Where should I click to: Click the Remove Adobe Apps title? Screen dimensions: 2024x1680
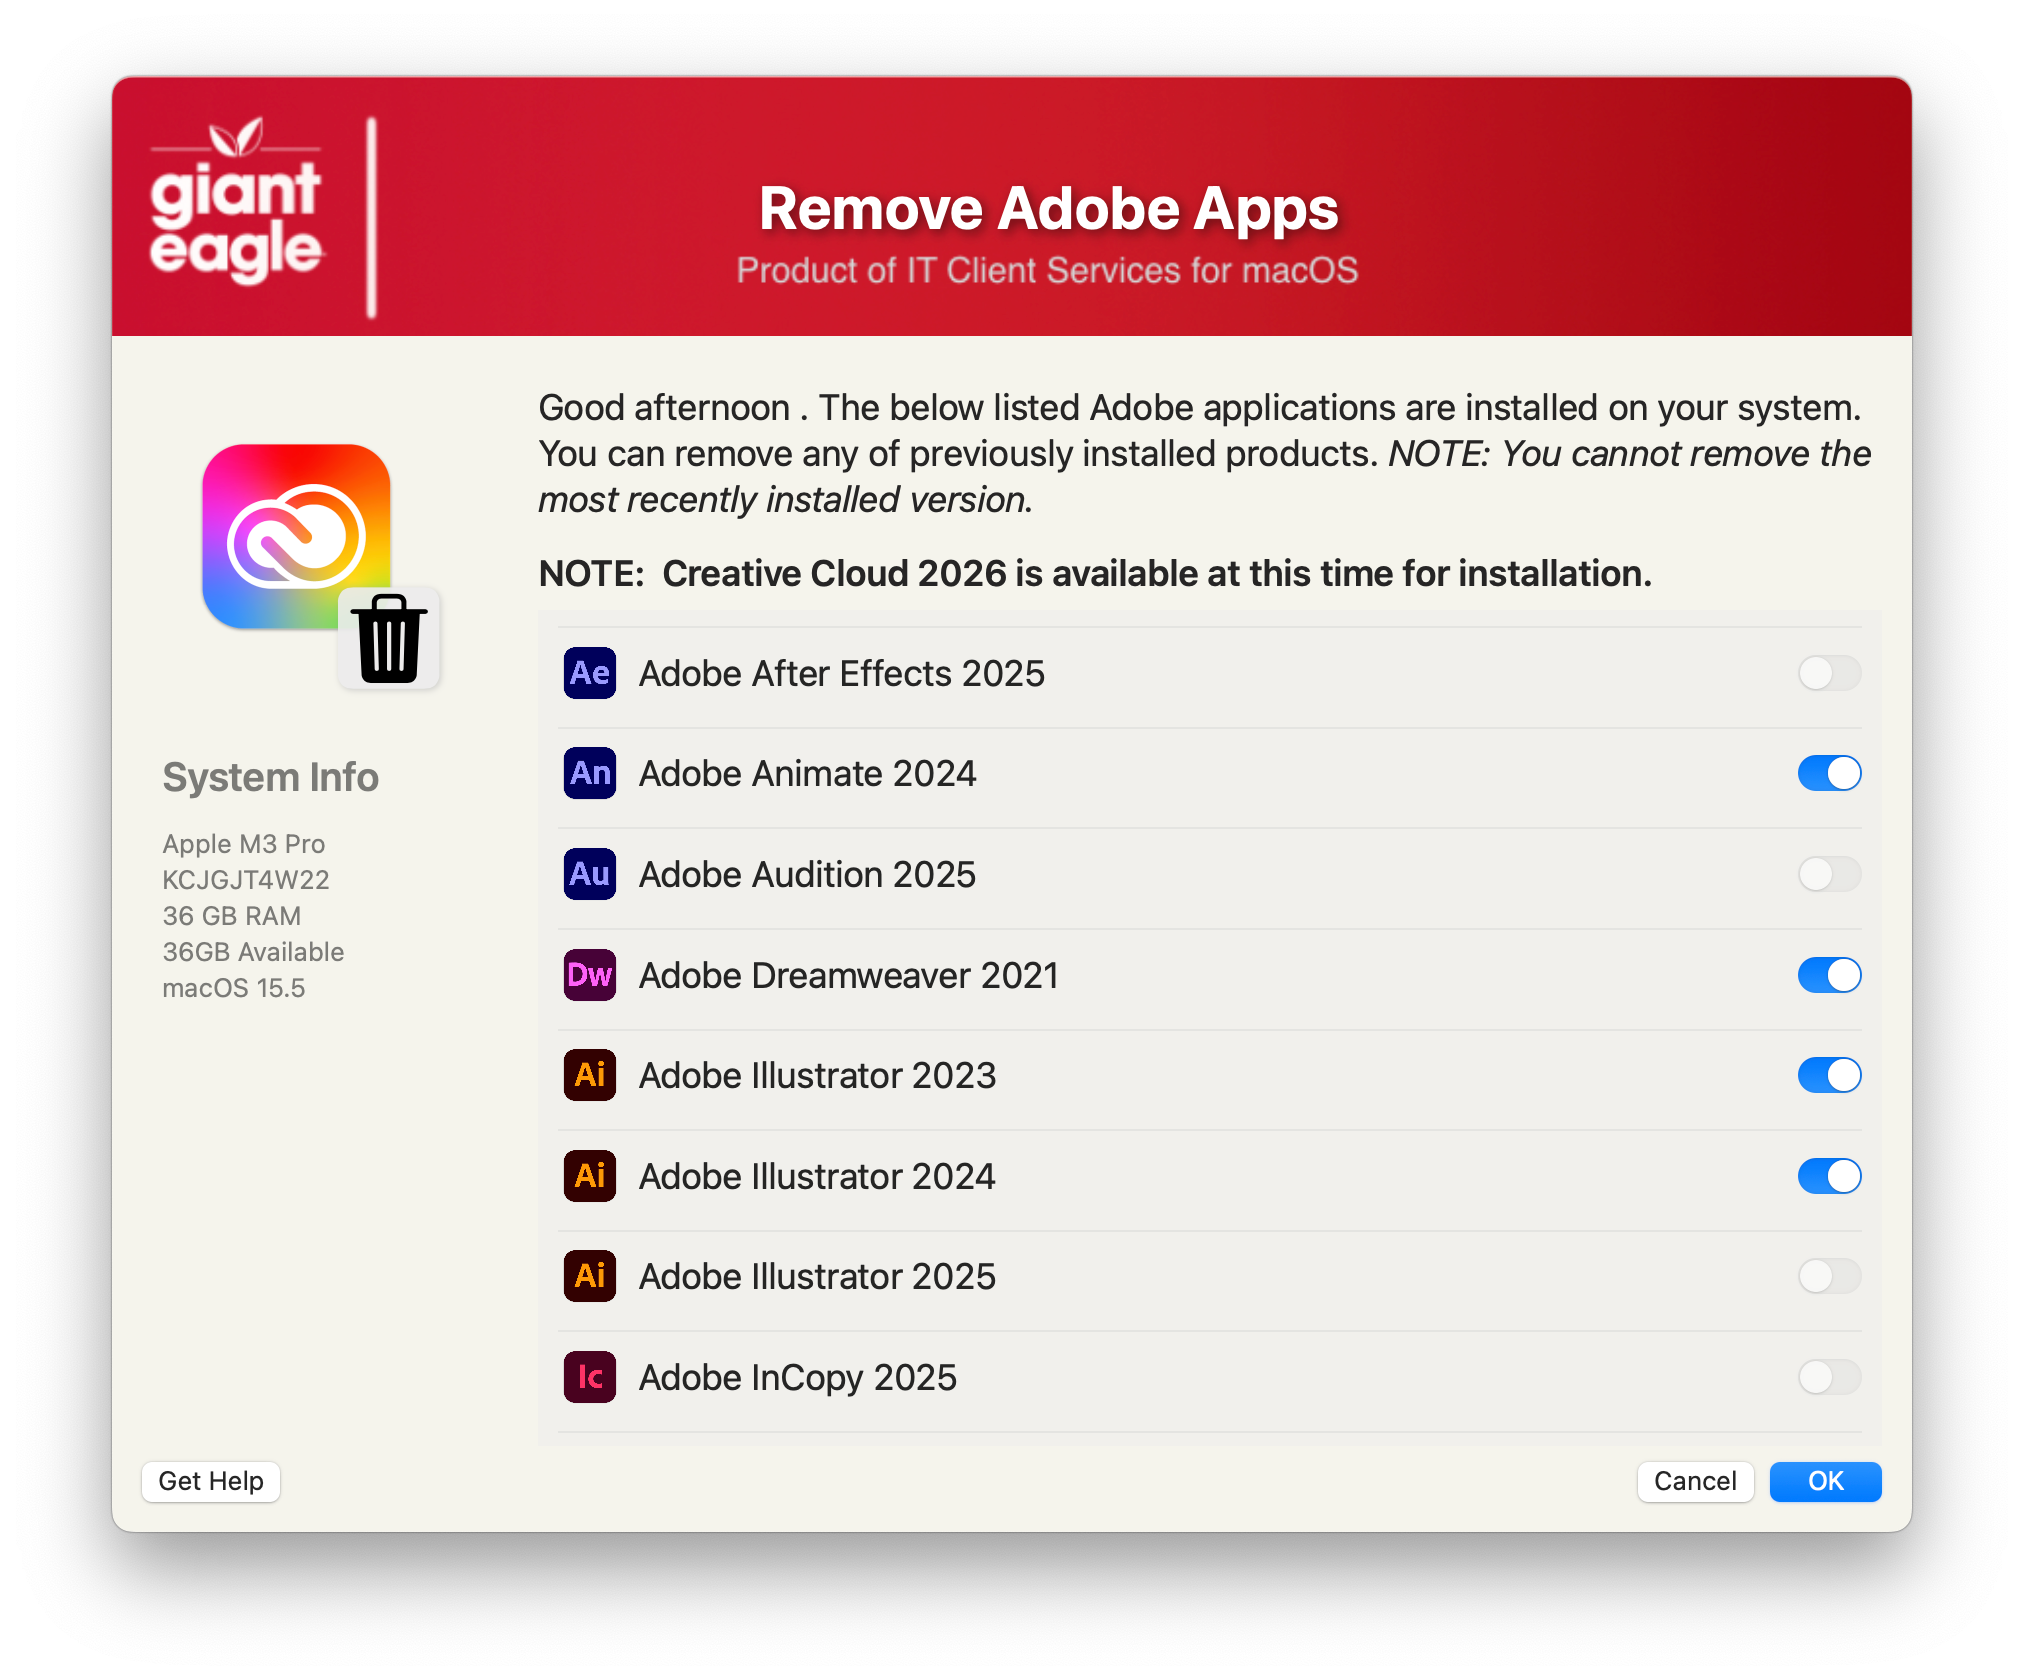coord(1048,208)
